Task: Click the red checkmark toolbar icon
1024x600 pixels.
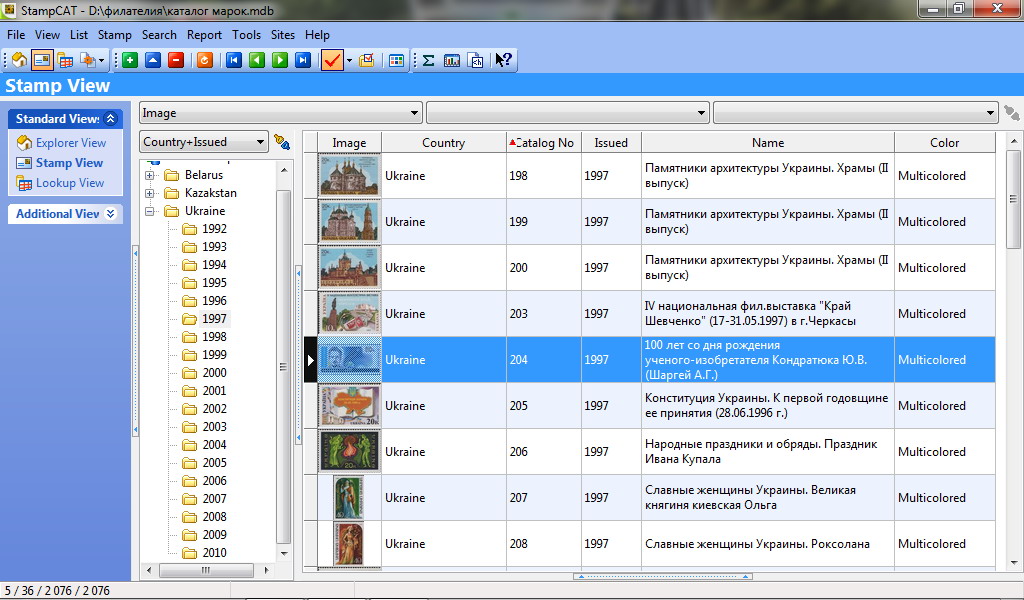Action: [332, 60]
